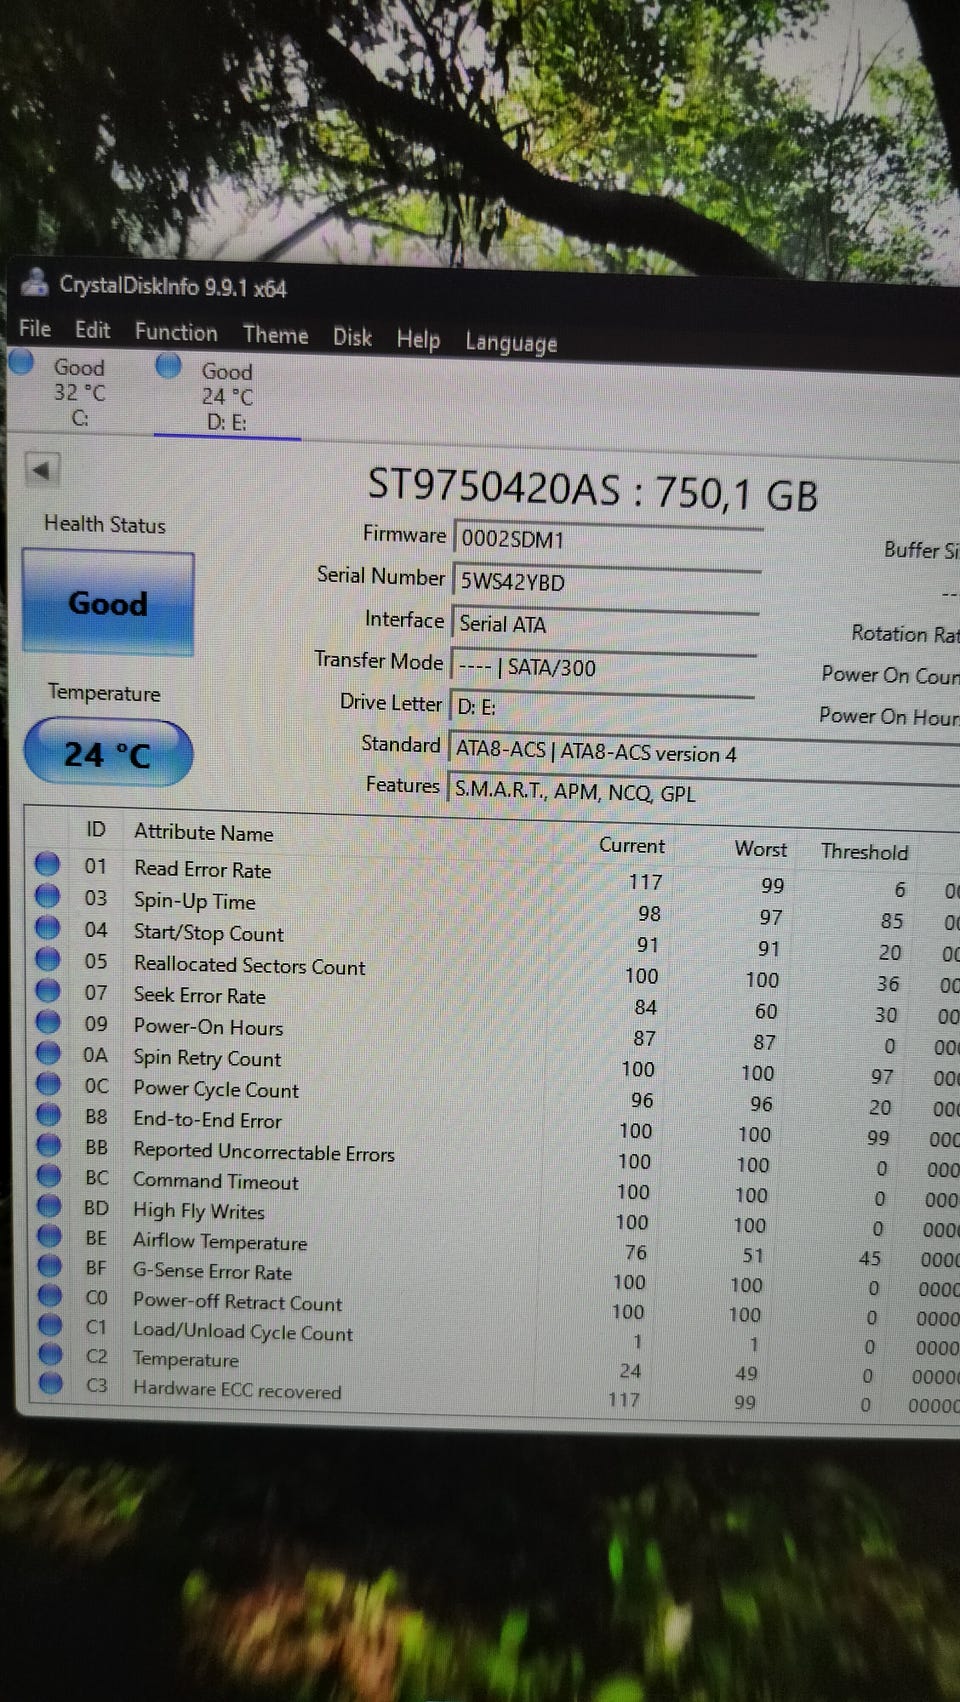Screen dimensions: 960x1702
Task: Click the Interface field Serial ATA
Action: pyautogui.click(x=605, y=625)
